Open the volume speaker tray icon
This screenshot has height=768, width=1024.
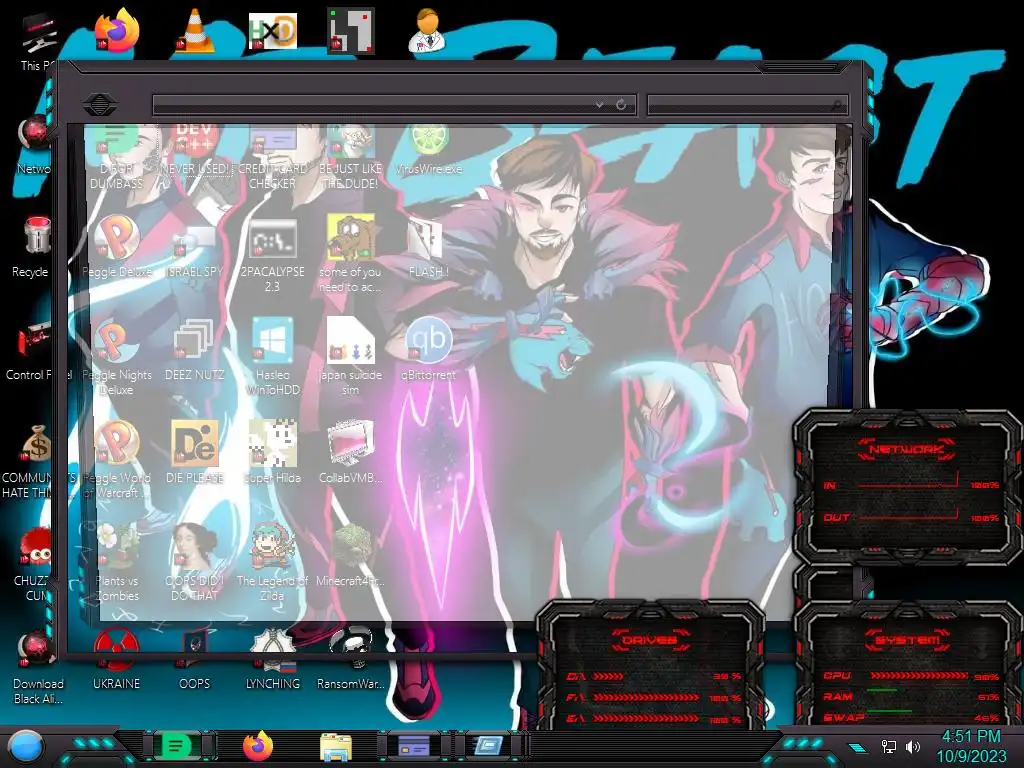[x=913, y=746]
